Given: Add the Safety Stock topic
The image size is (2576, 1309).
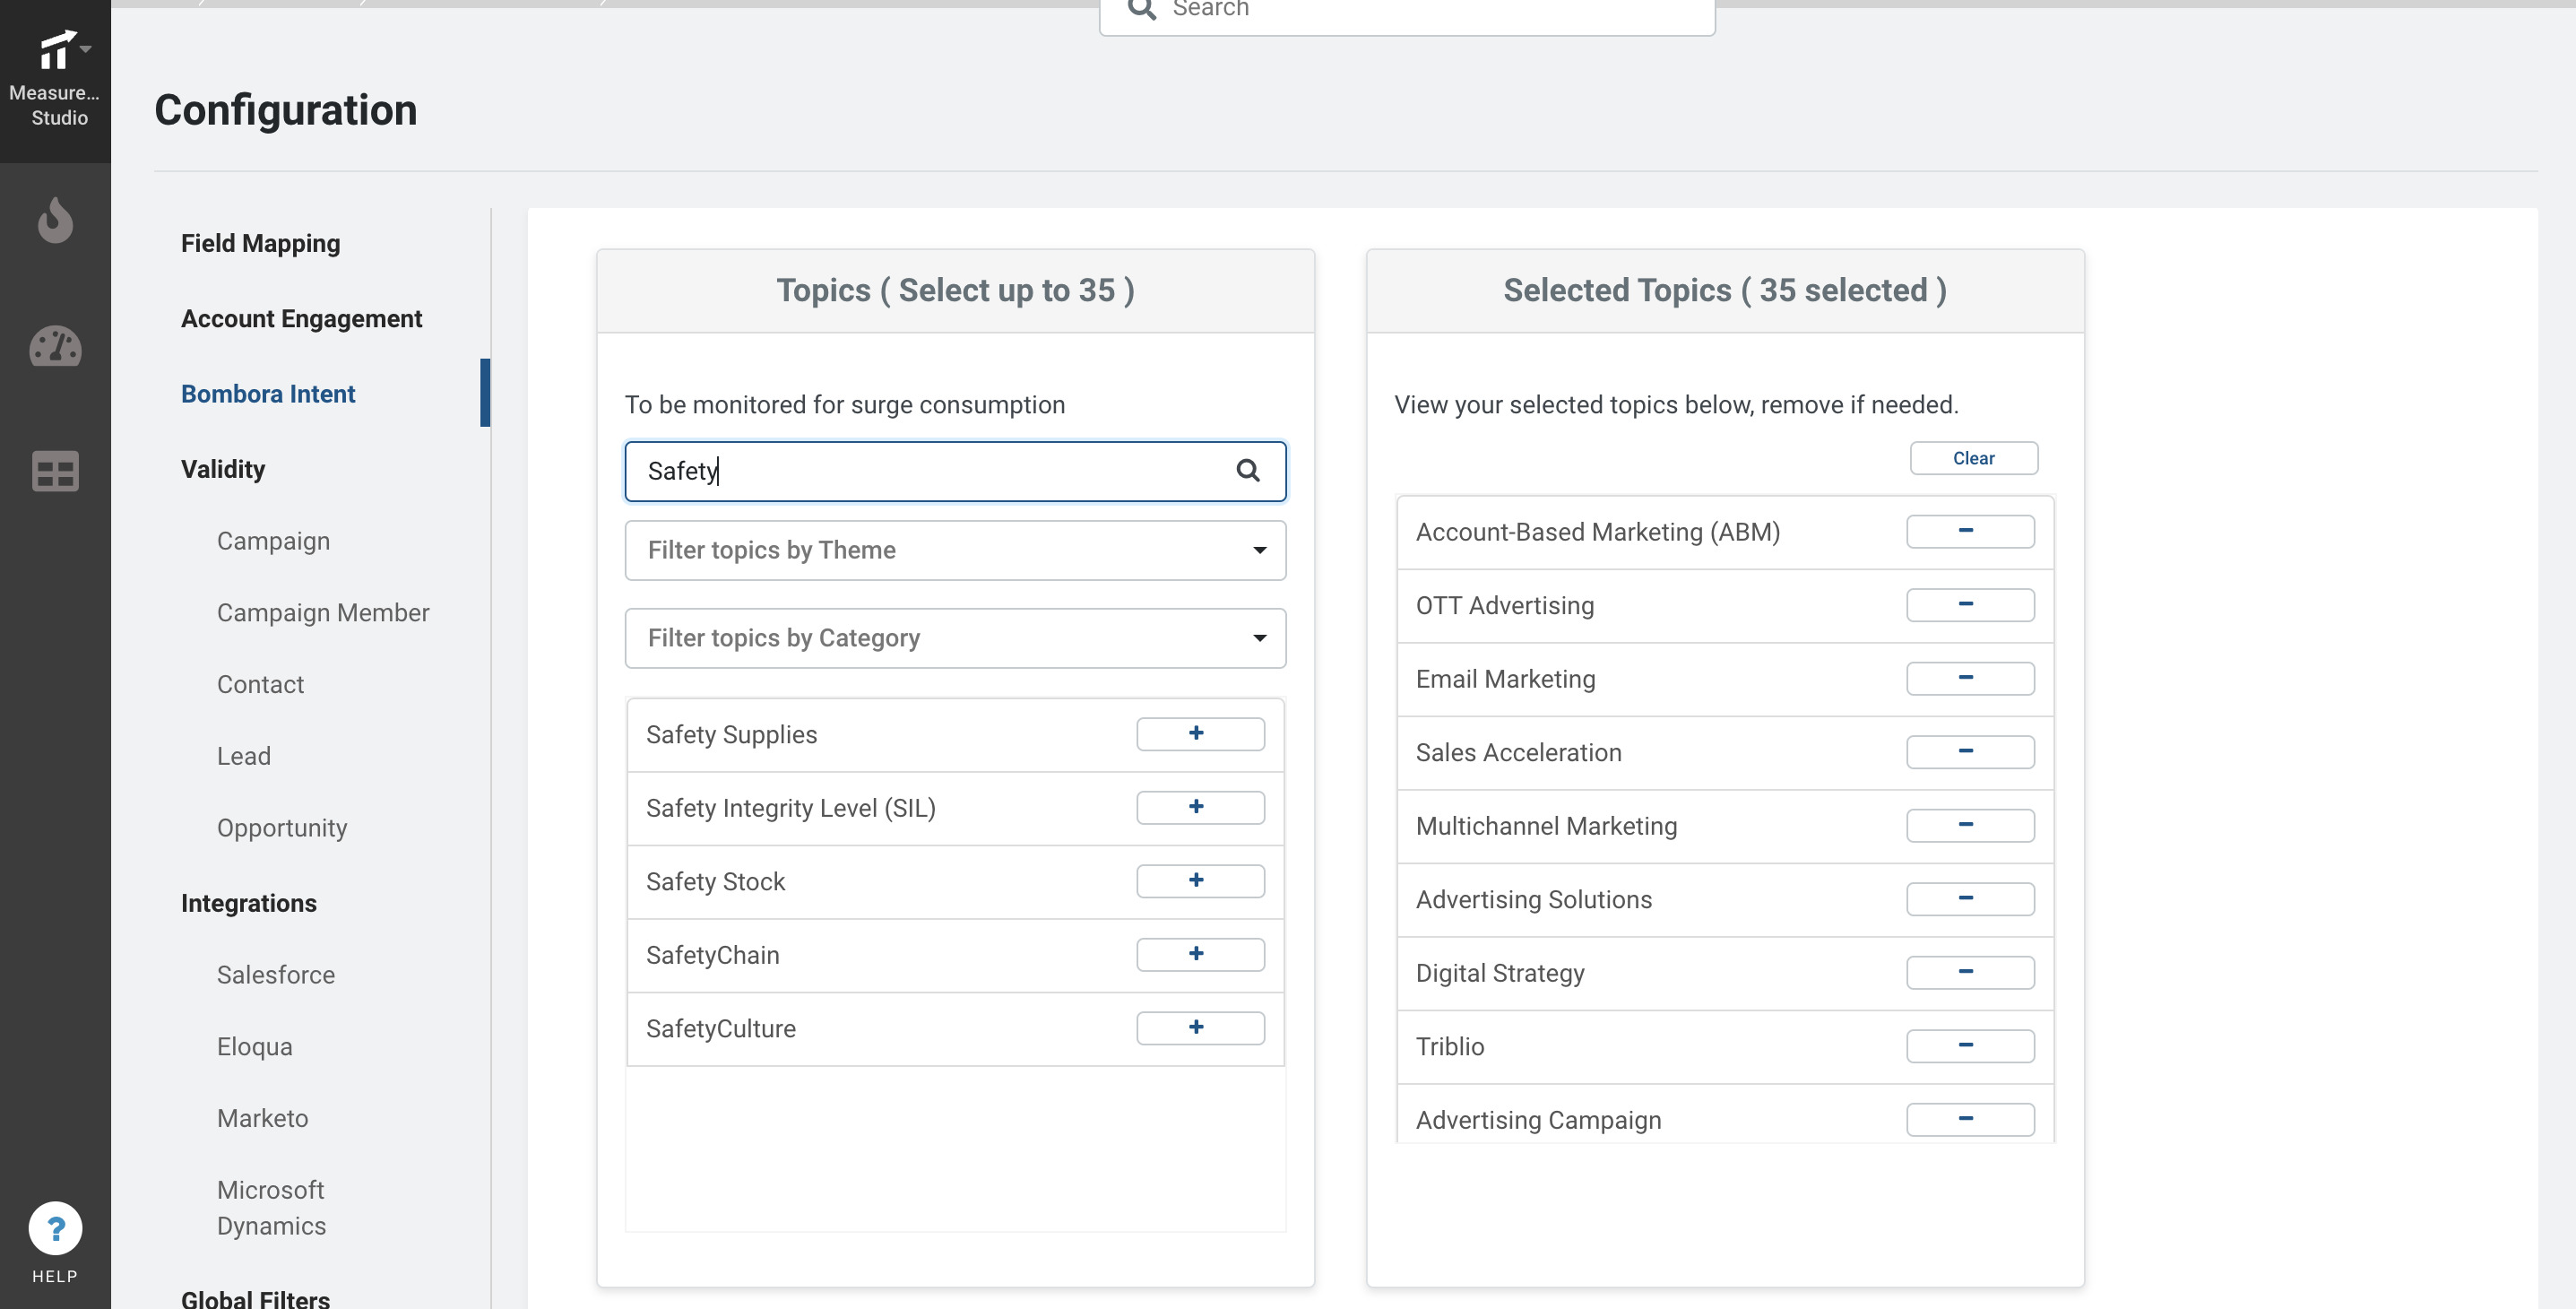Looking at the screenshot, I should (x=1200, y=881).
